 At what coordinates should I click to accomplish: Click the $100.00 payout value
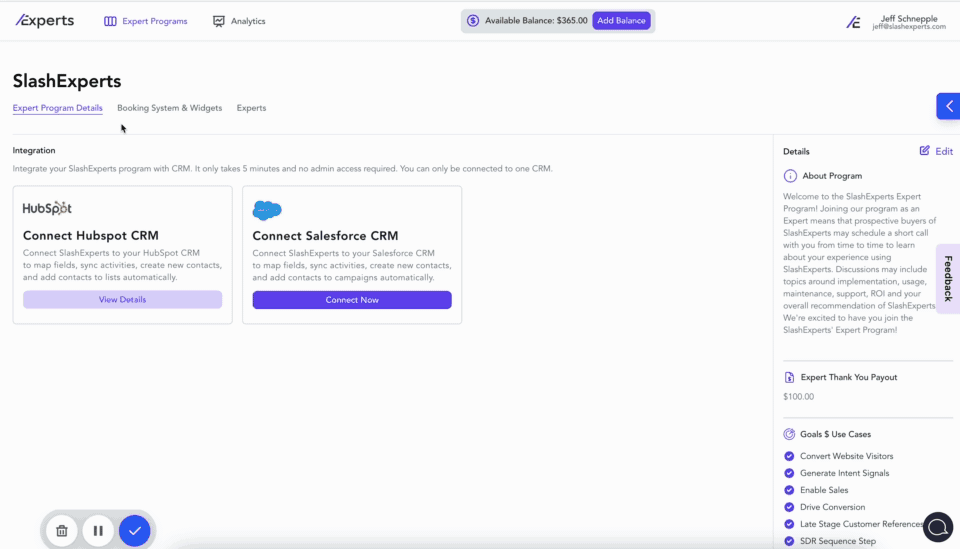[798, 397]
